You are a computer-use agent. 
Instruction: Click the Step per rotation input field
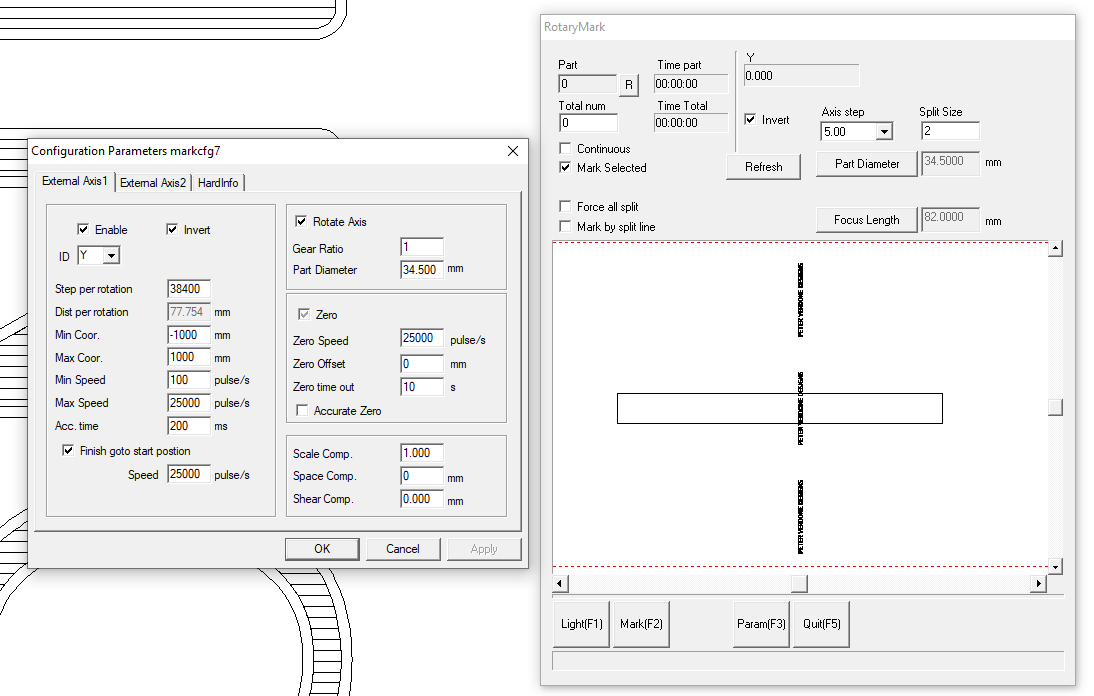(189, 289)
